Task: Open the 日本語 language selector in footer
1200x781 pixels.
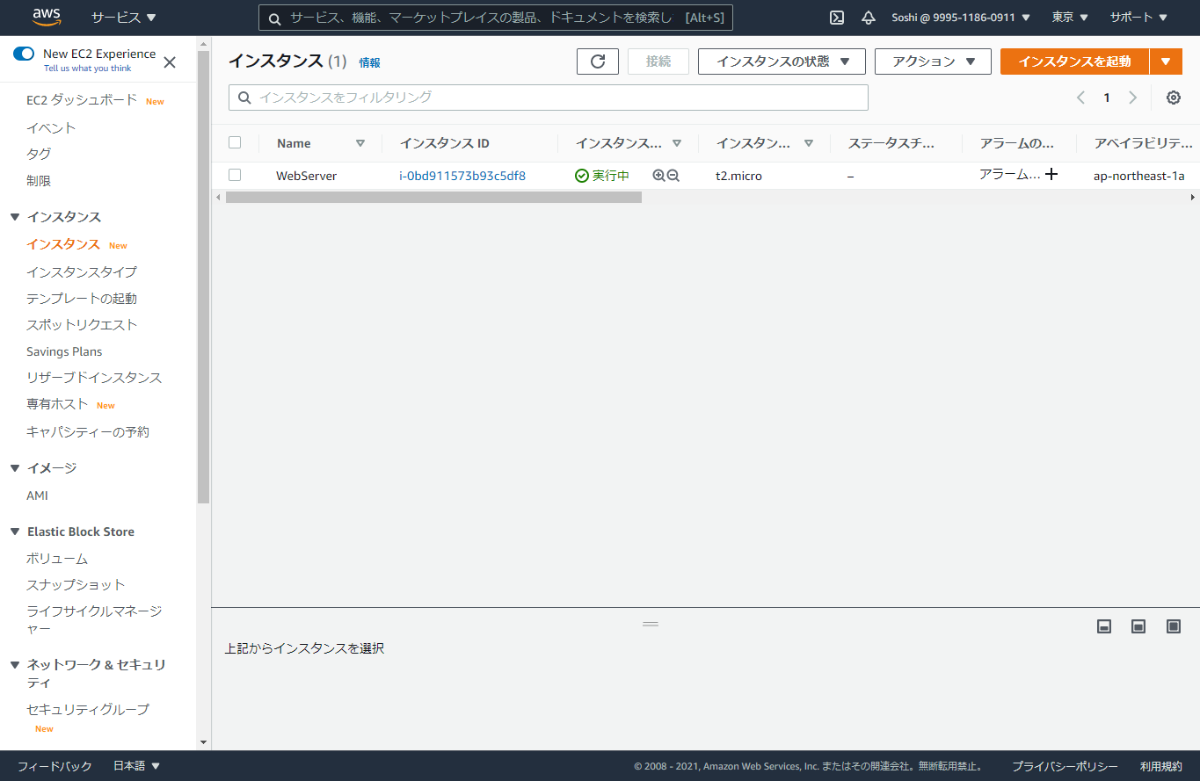Action: [137, 766]
